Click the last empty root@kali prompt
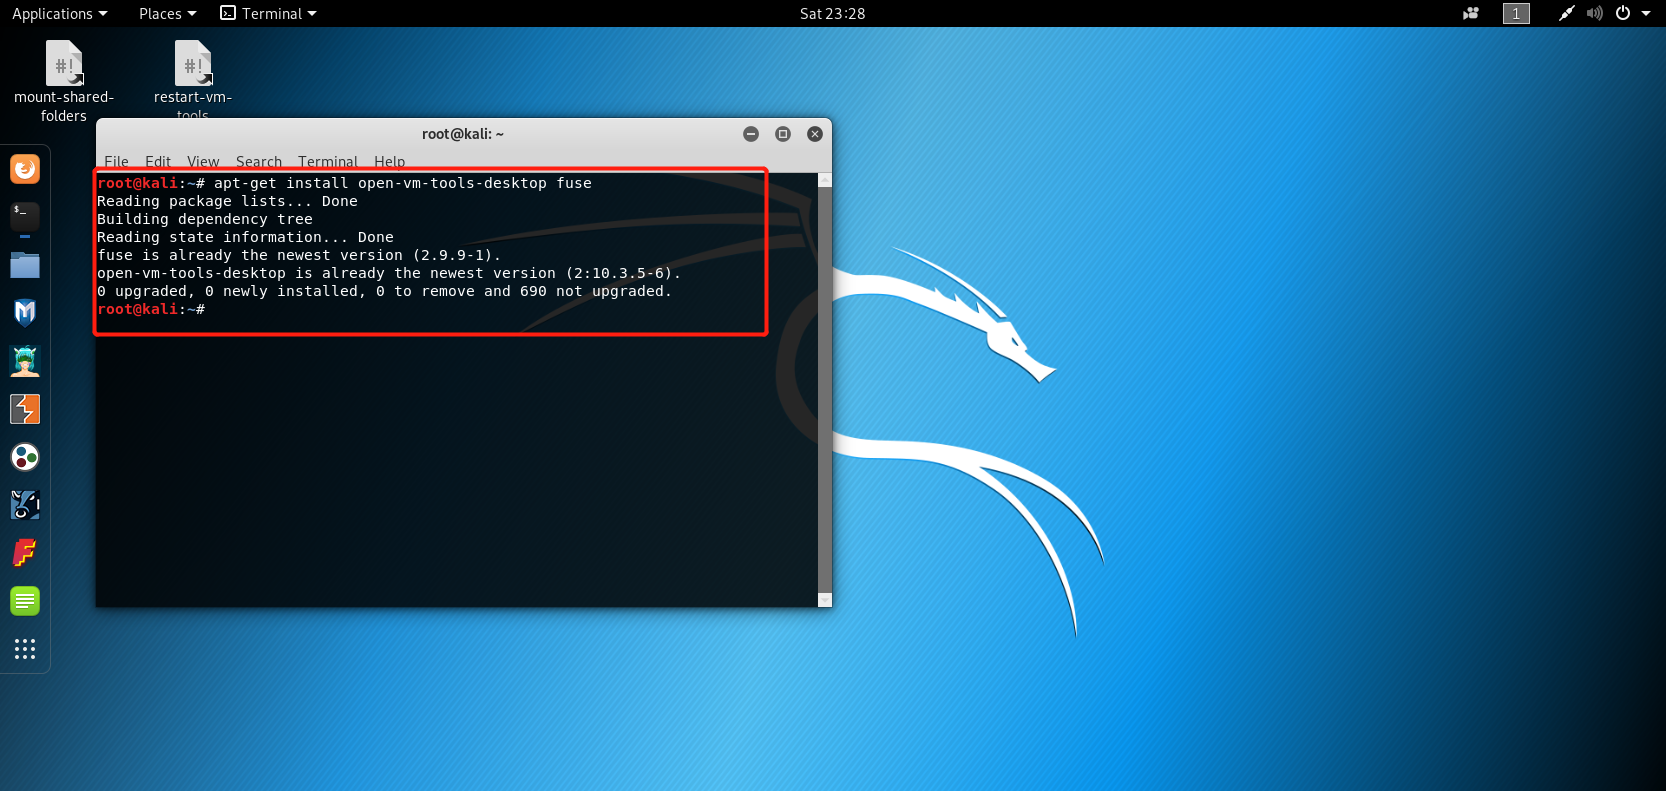 coord(151,309)
